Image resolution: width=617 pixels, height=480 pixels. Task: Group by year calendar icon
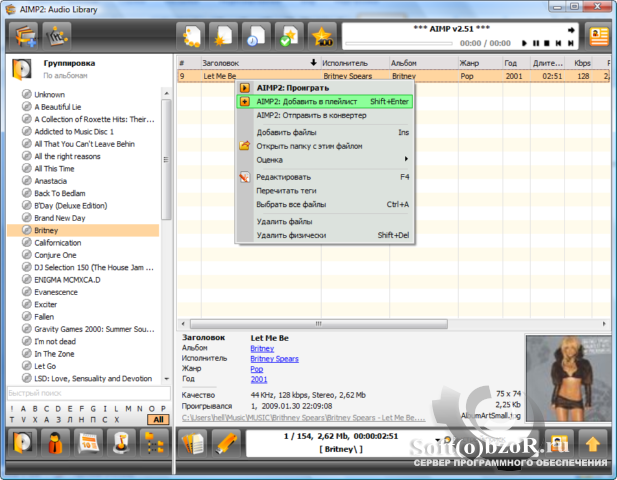(89, 443)
